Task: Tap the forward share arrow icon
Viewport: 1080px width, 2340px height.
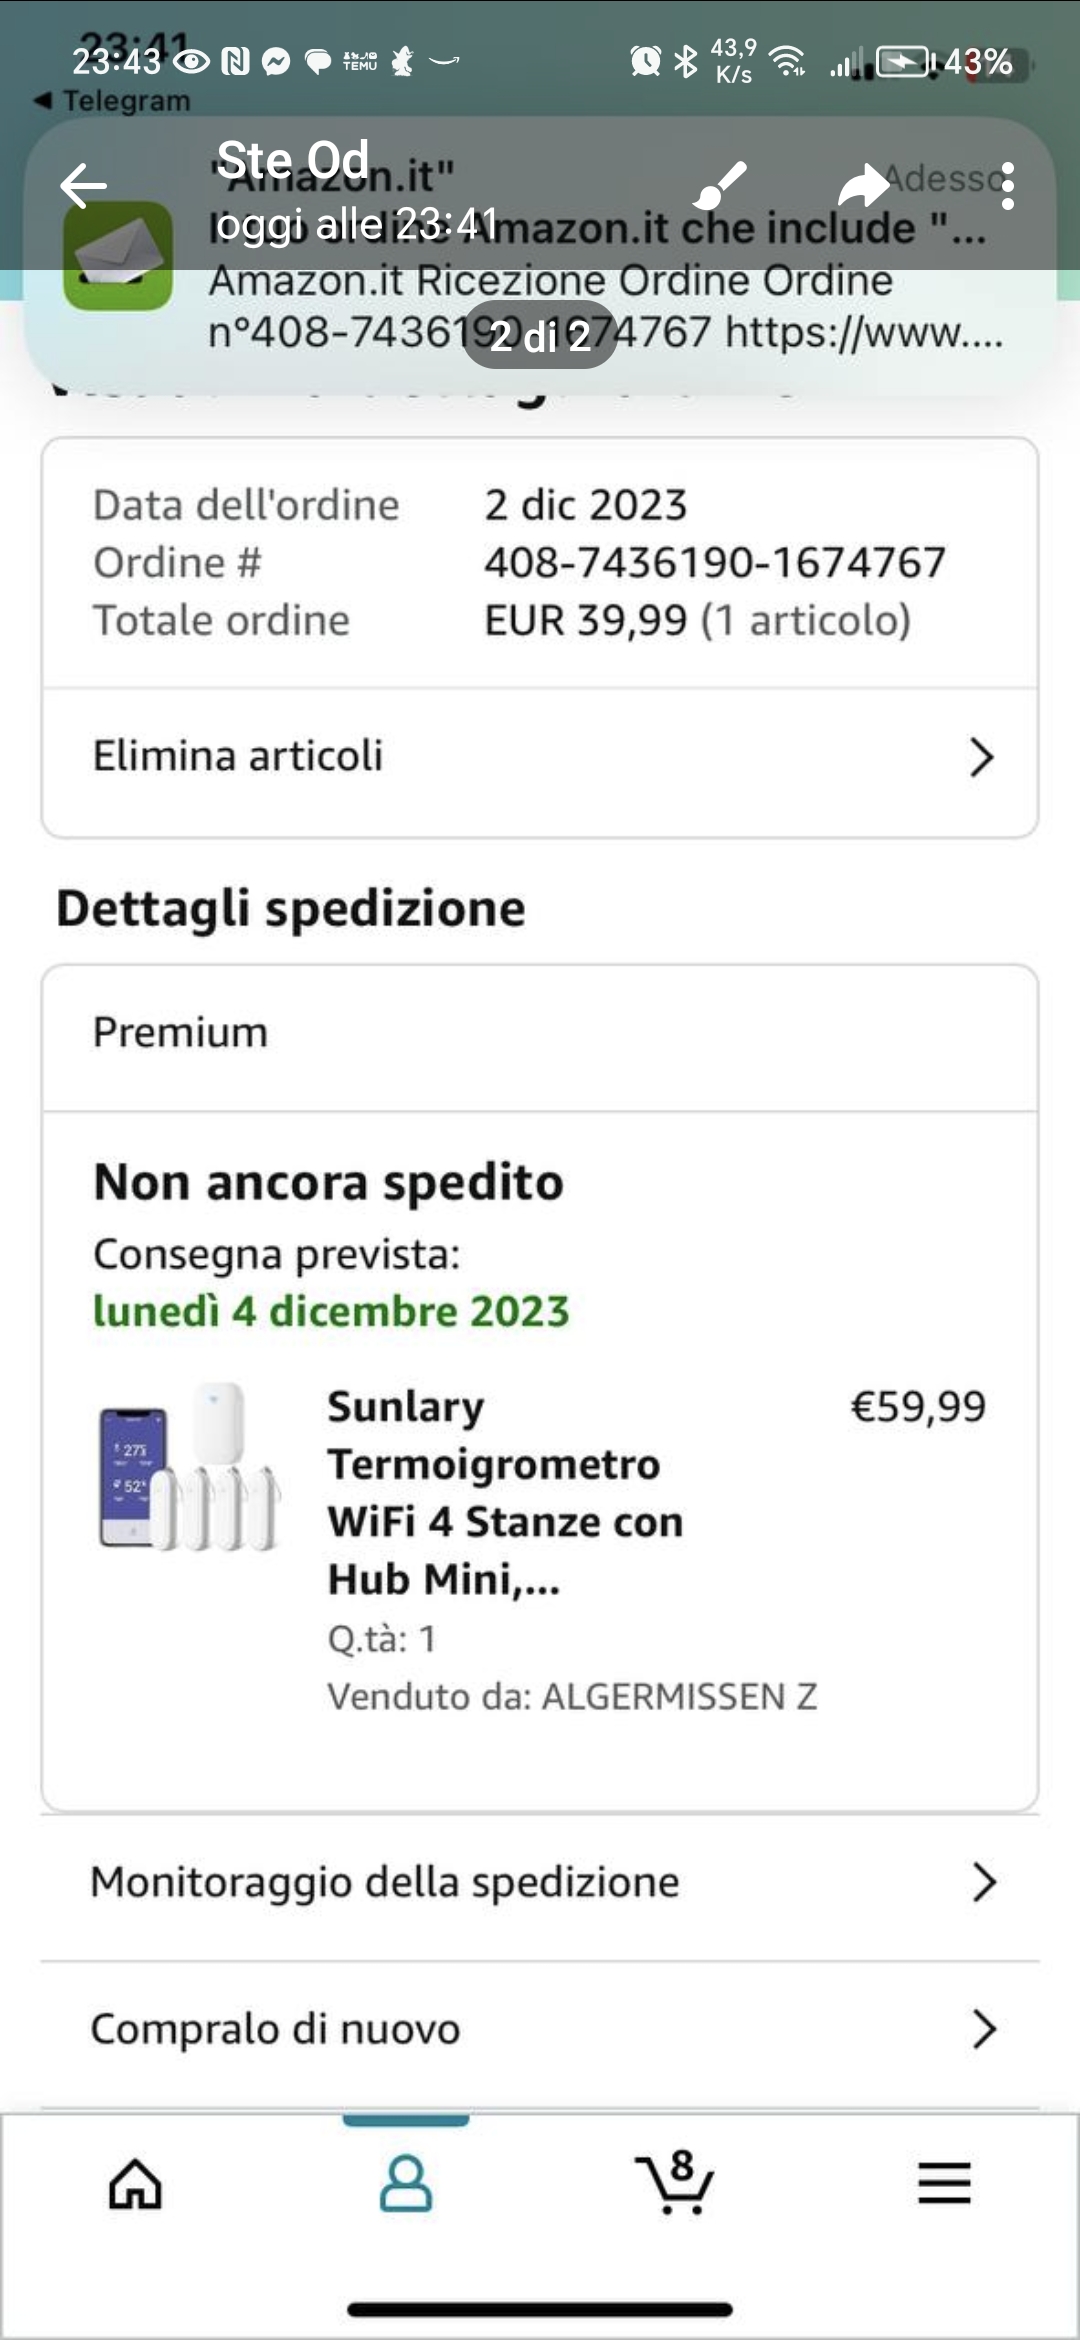Action: (863, 186)
